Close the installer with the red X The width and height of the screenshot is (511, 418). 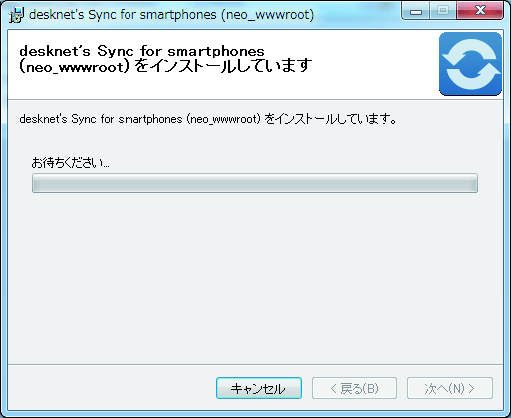[480, 11]
